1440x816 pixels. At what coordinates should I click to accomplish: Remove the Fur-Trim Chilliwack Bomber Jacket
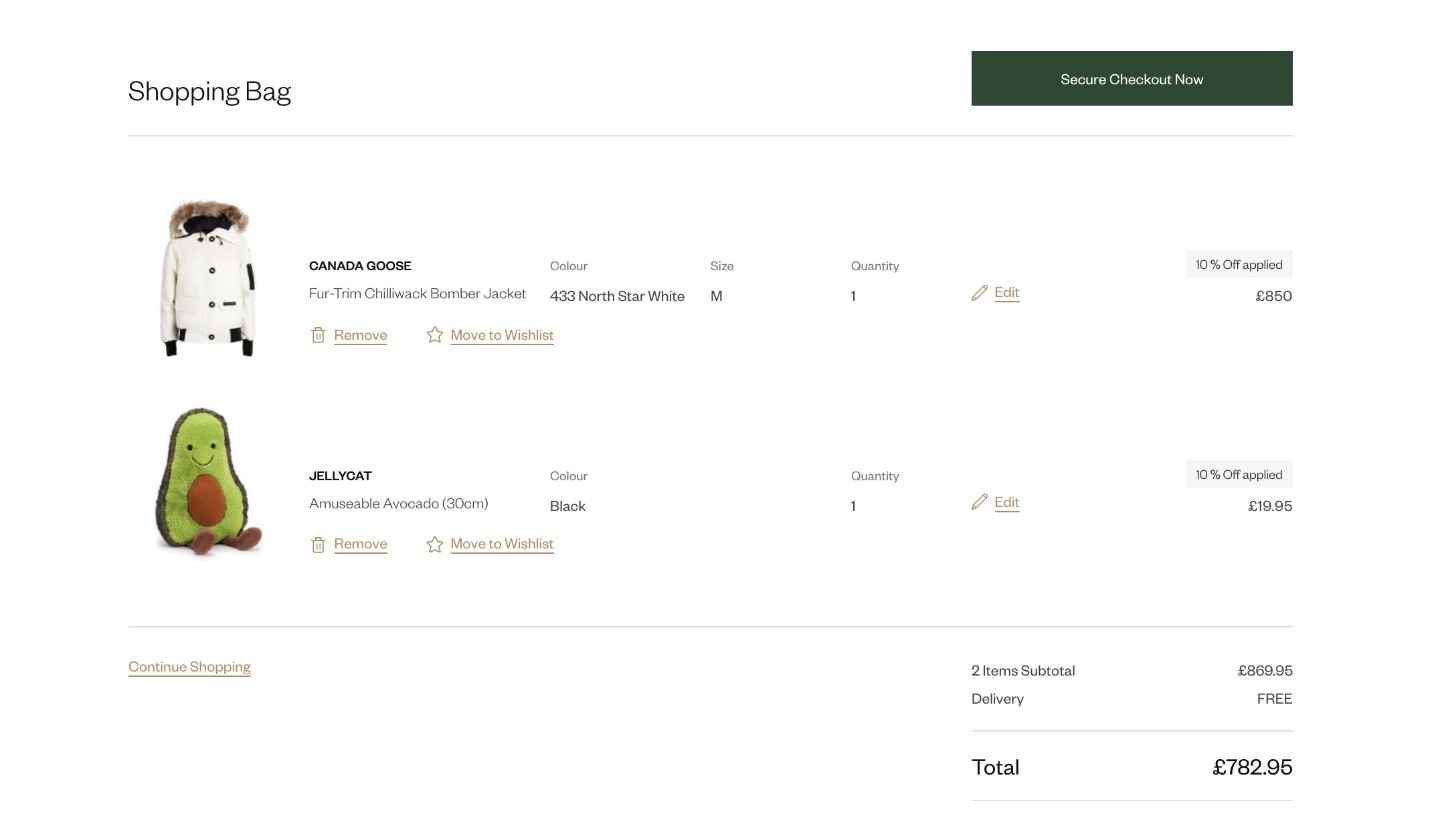[x=360, y=335]
